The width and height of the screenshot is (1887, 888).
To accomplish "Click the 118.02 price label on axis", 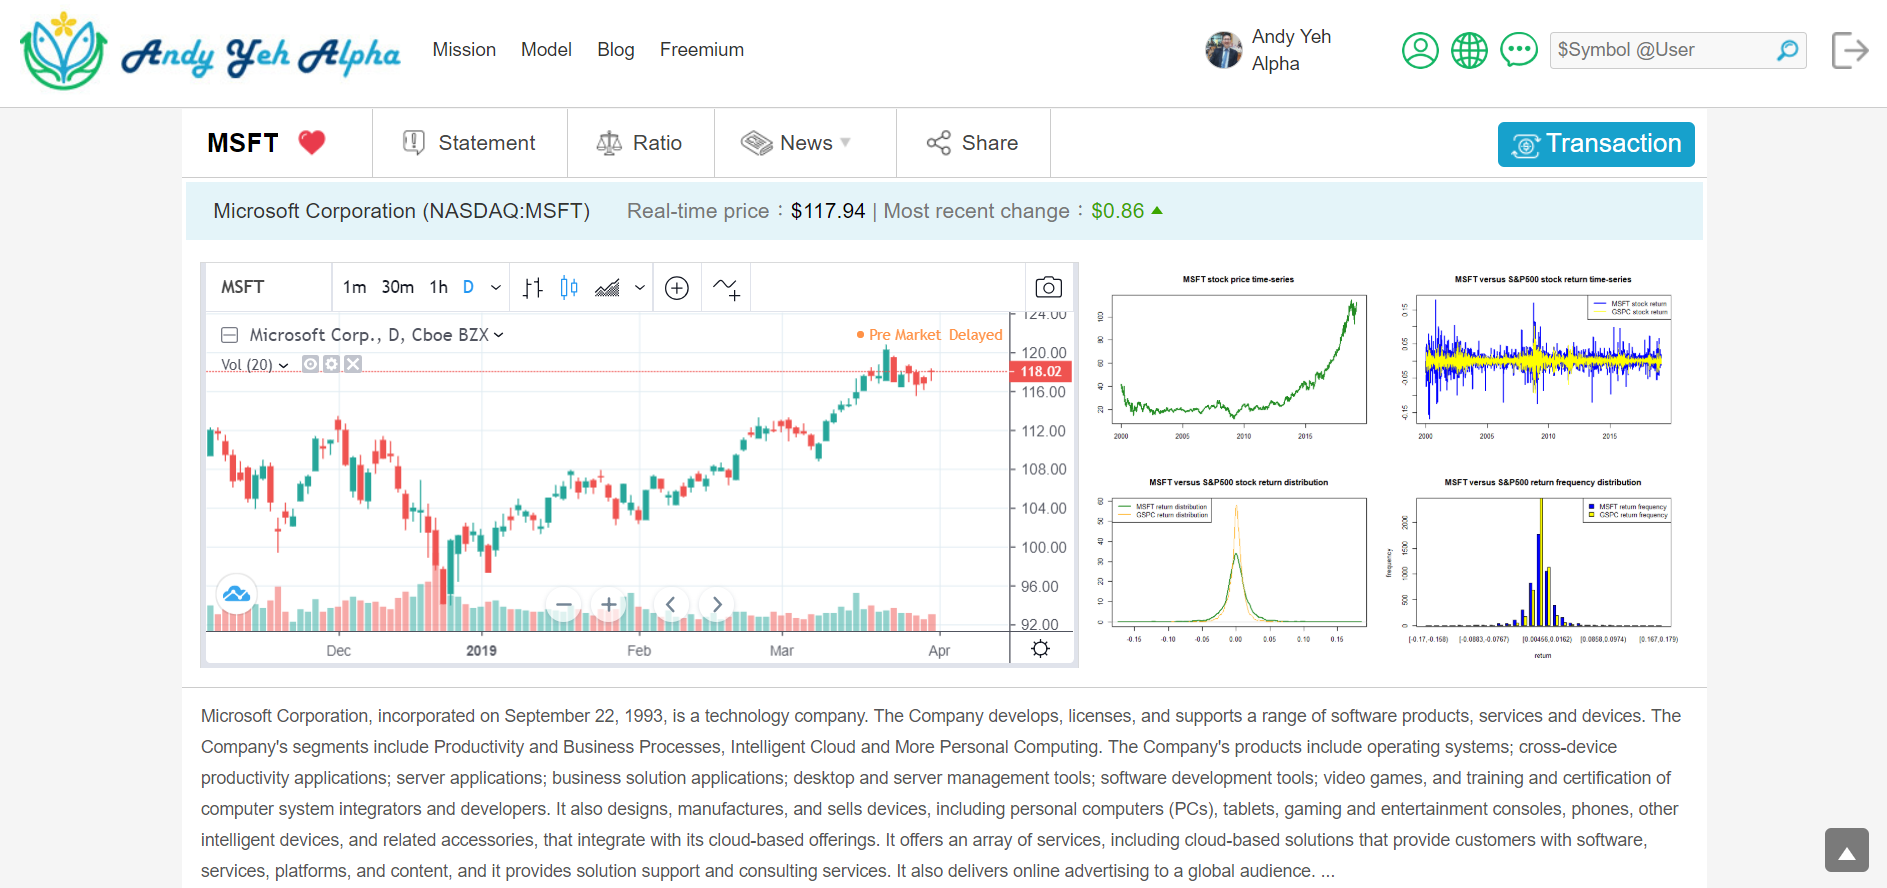I will [x=1041, y=371].
